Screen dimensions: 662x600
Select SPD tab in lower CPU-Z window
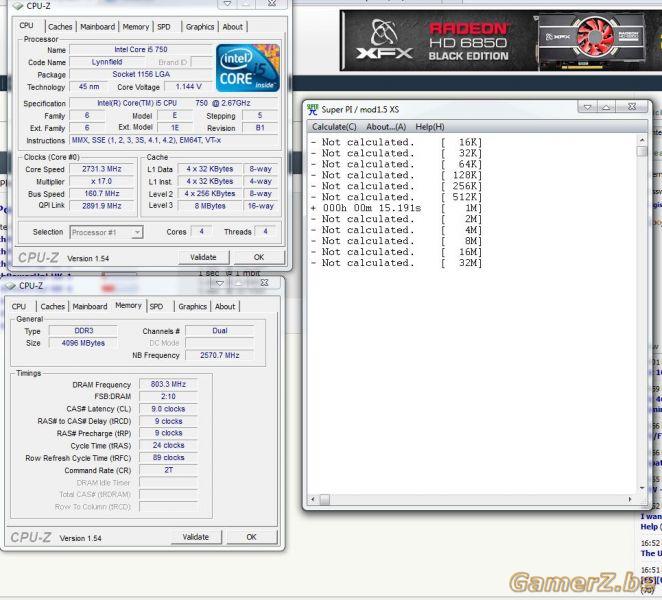[x=156, y=306]
